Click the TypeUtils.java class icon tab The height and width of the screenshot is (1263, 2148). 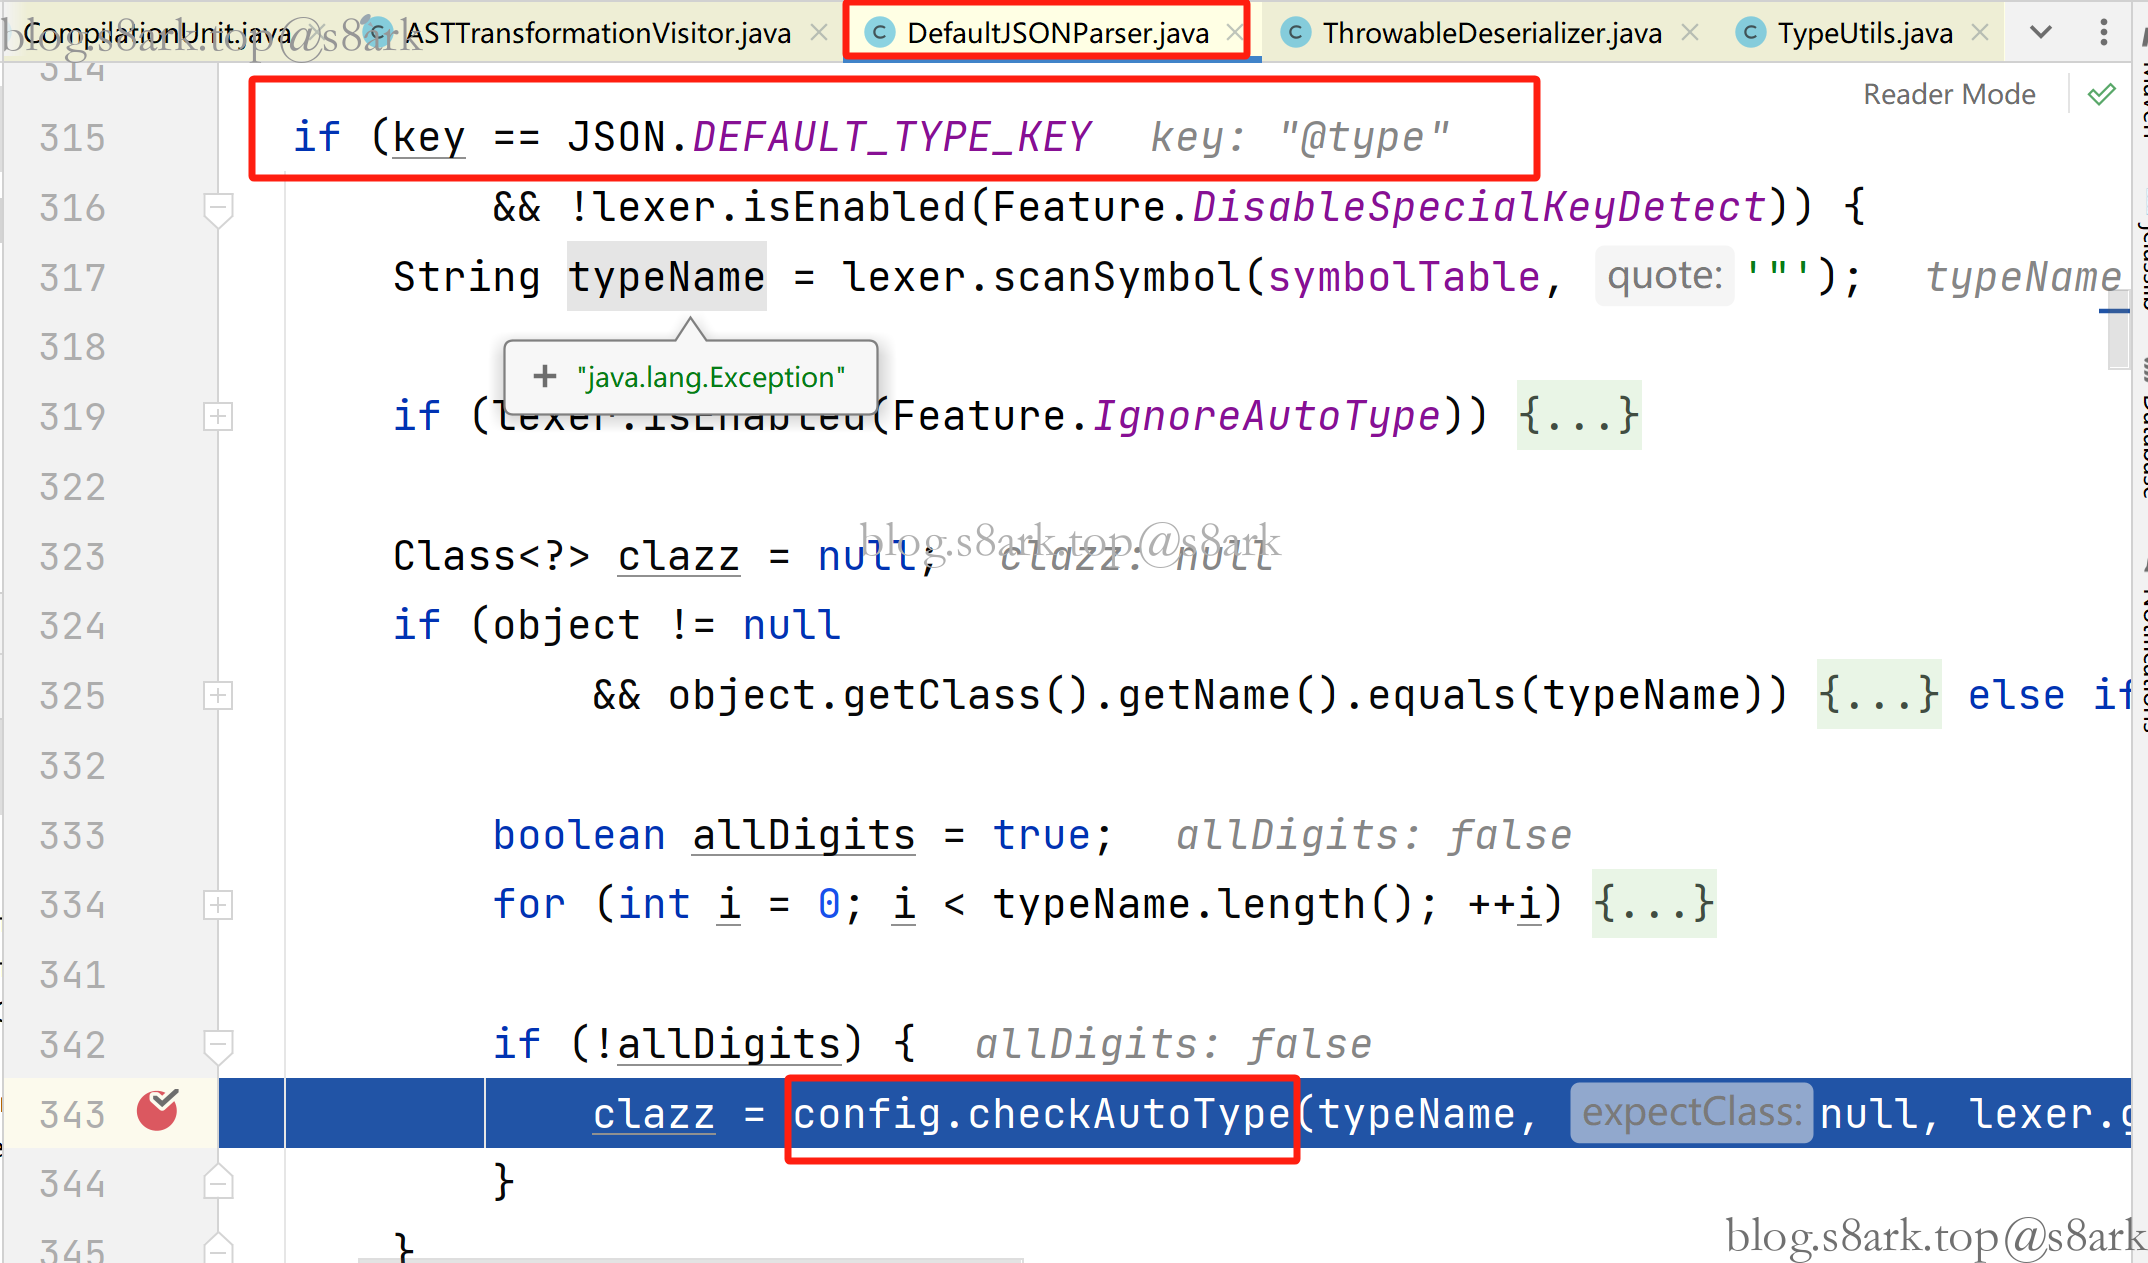(1750, 34)
